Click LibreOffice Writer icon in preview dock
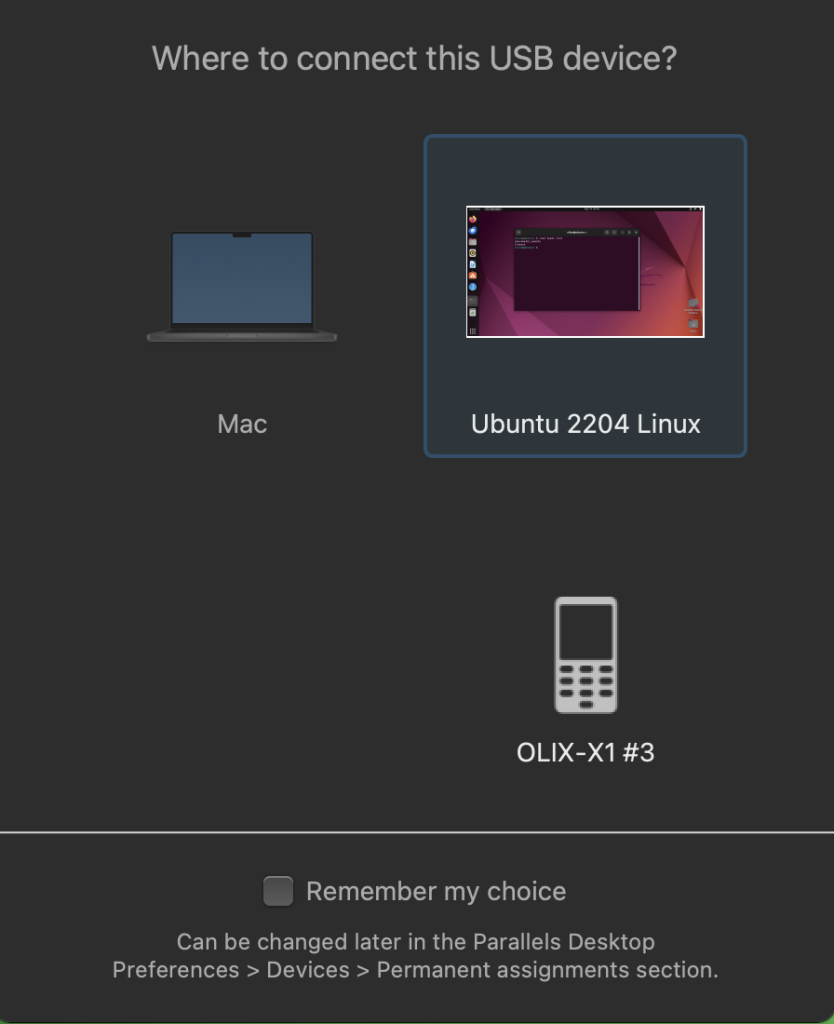Image resolution: width=834 pixels, height=1024 pixels. coord(473,264)
